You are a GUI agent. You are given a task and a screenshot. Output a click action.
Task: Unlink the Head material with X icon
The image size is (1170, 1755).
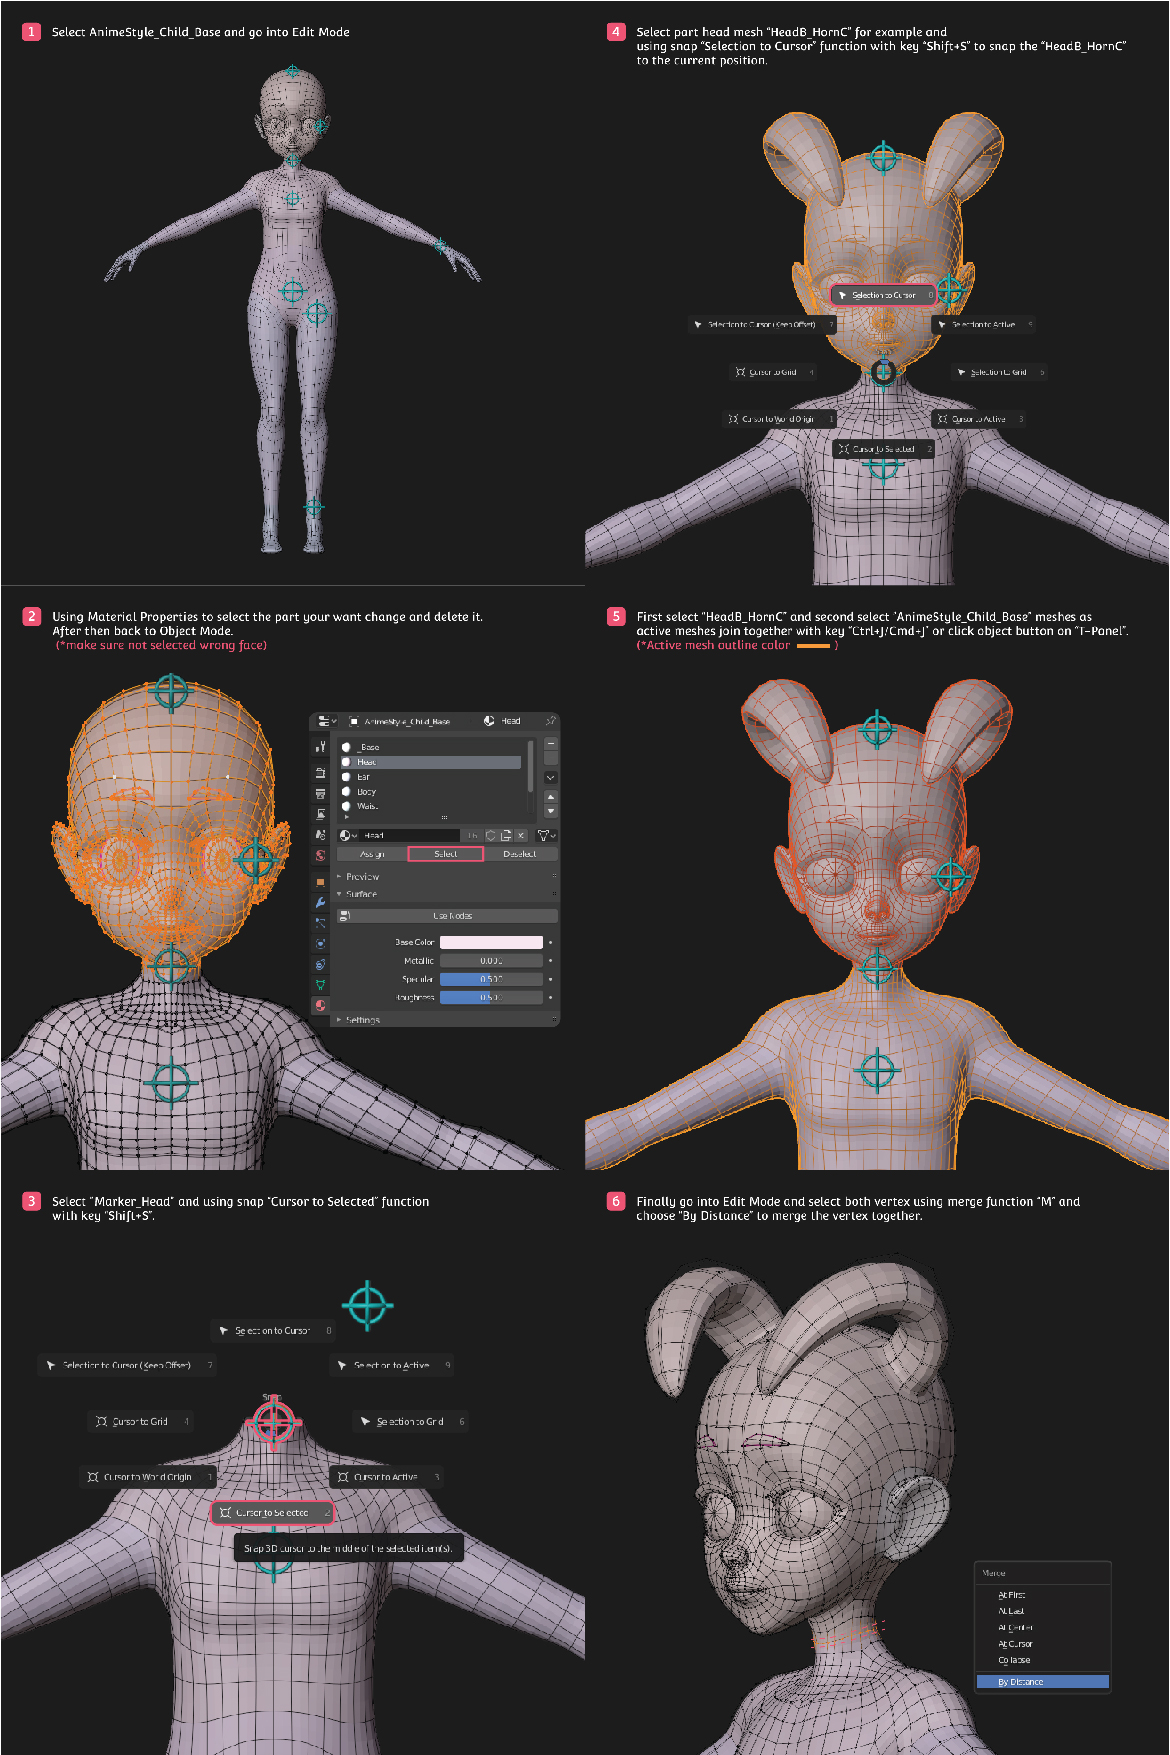point(521,835)
